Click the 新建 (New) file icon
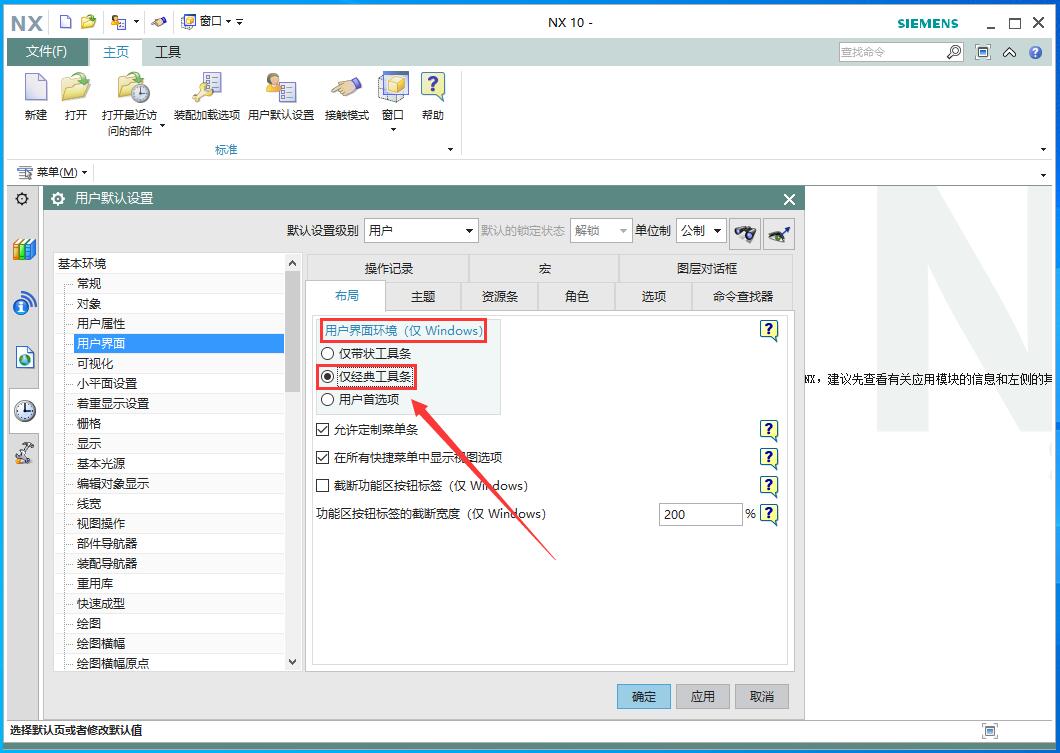This screenshot has height=753, width=1060. pyautogui.click(x=36, y=90)
